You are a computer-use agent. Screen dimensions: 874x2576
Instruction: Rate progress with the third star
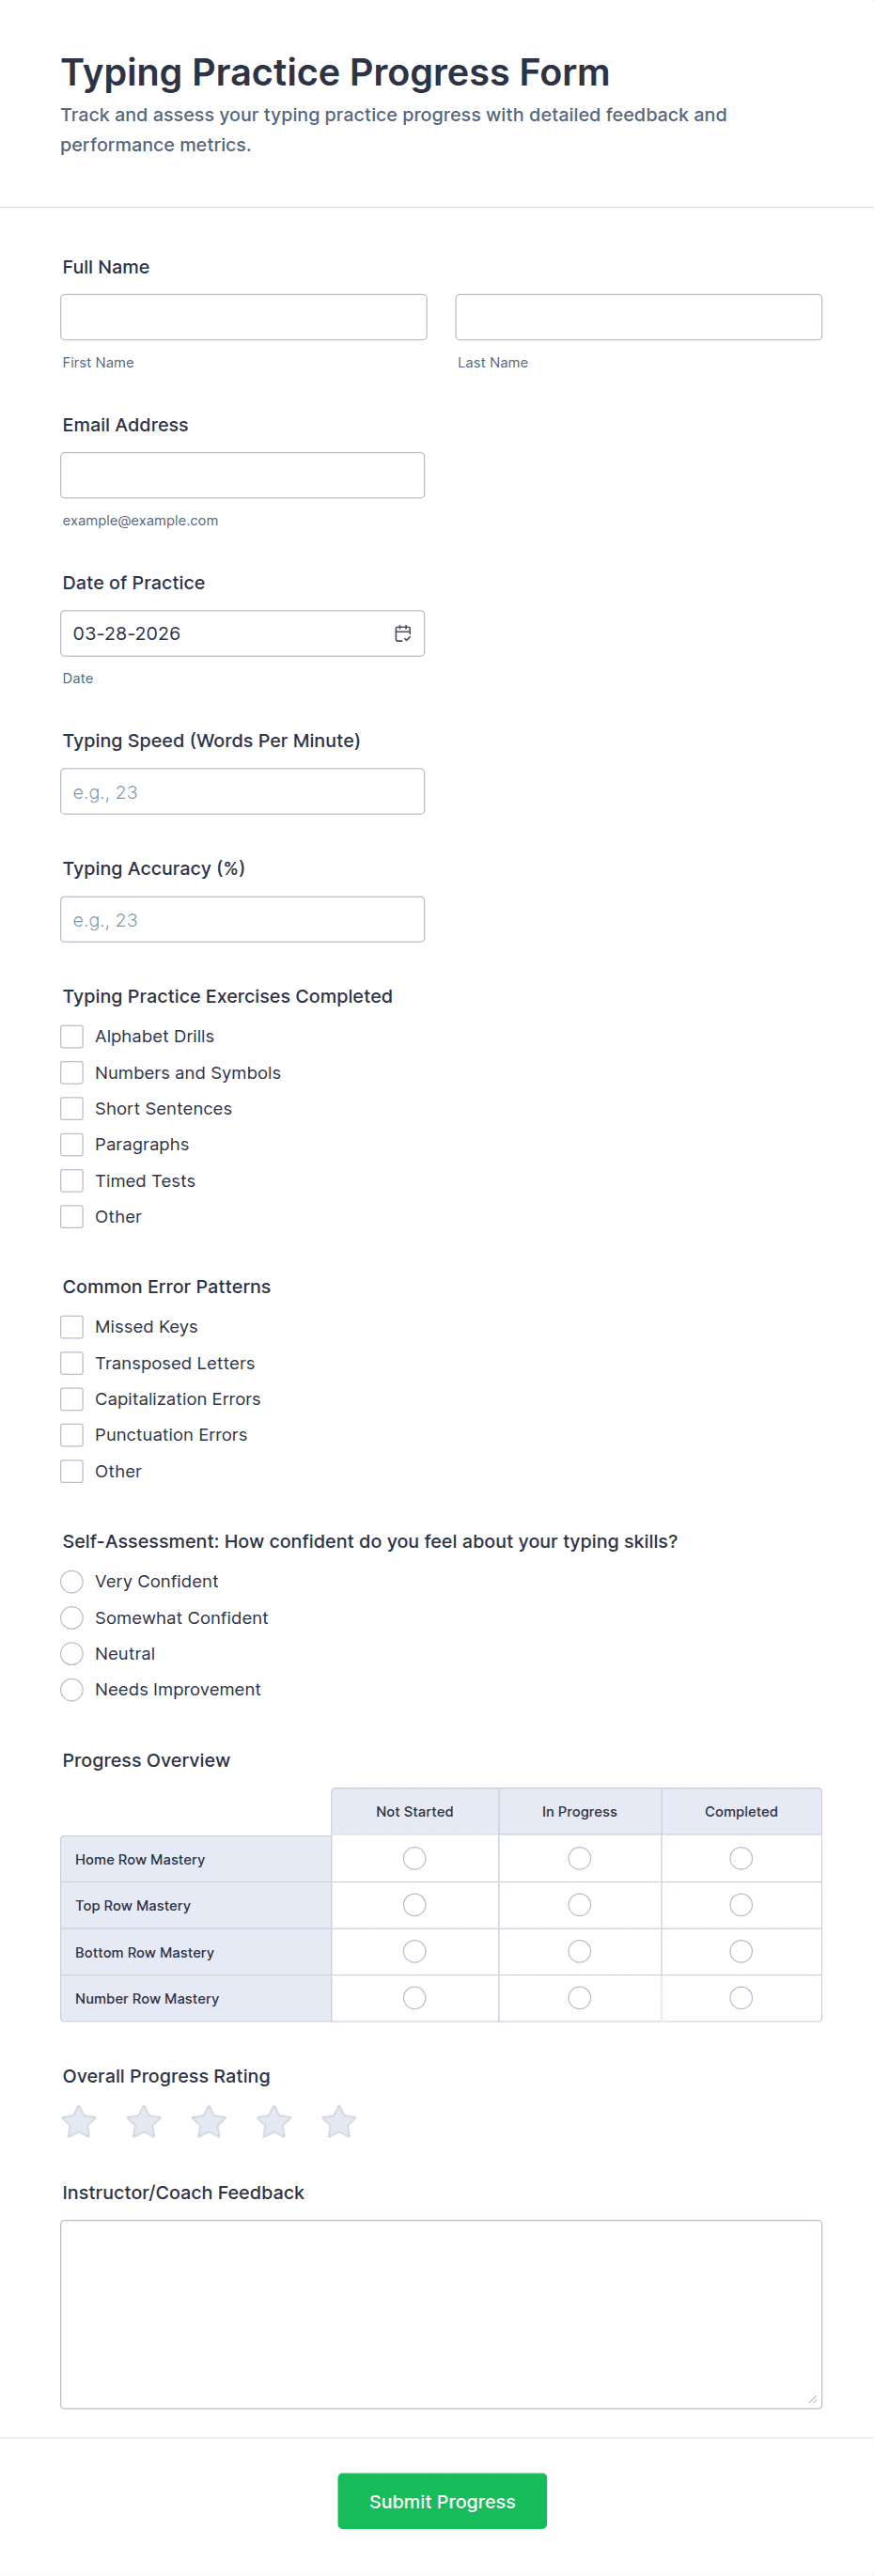click(209, 2121)
